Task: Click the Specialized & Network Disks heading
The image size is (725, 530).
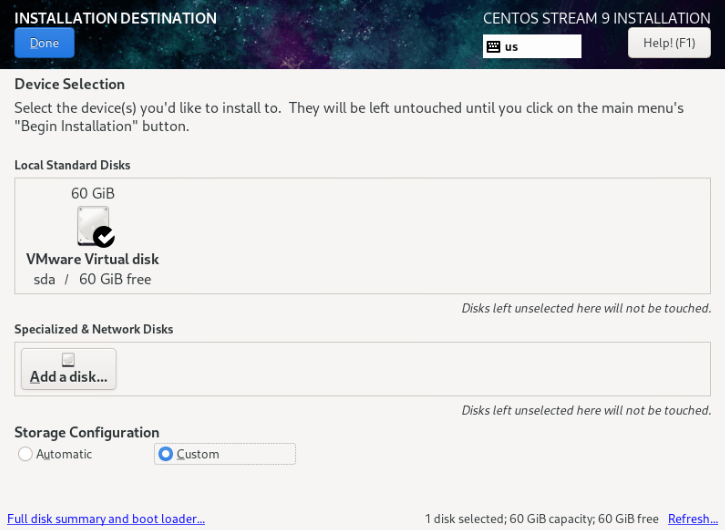Action: 94,329
